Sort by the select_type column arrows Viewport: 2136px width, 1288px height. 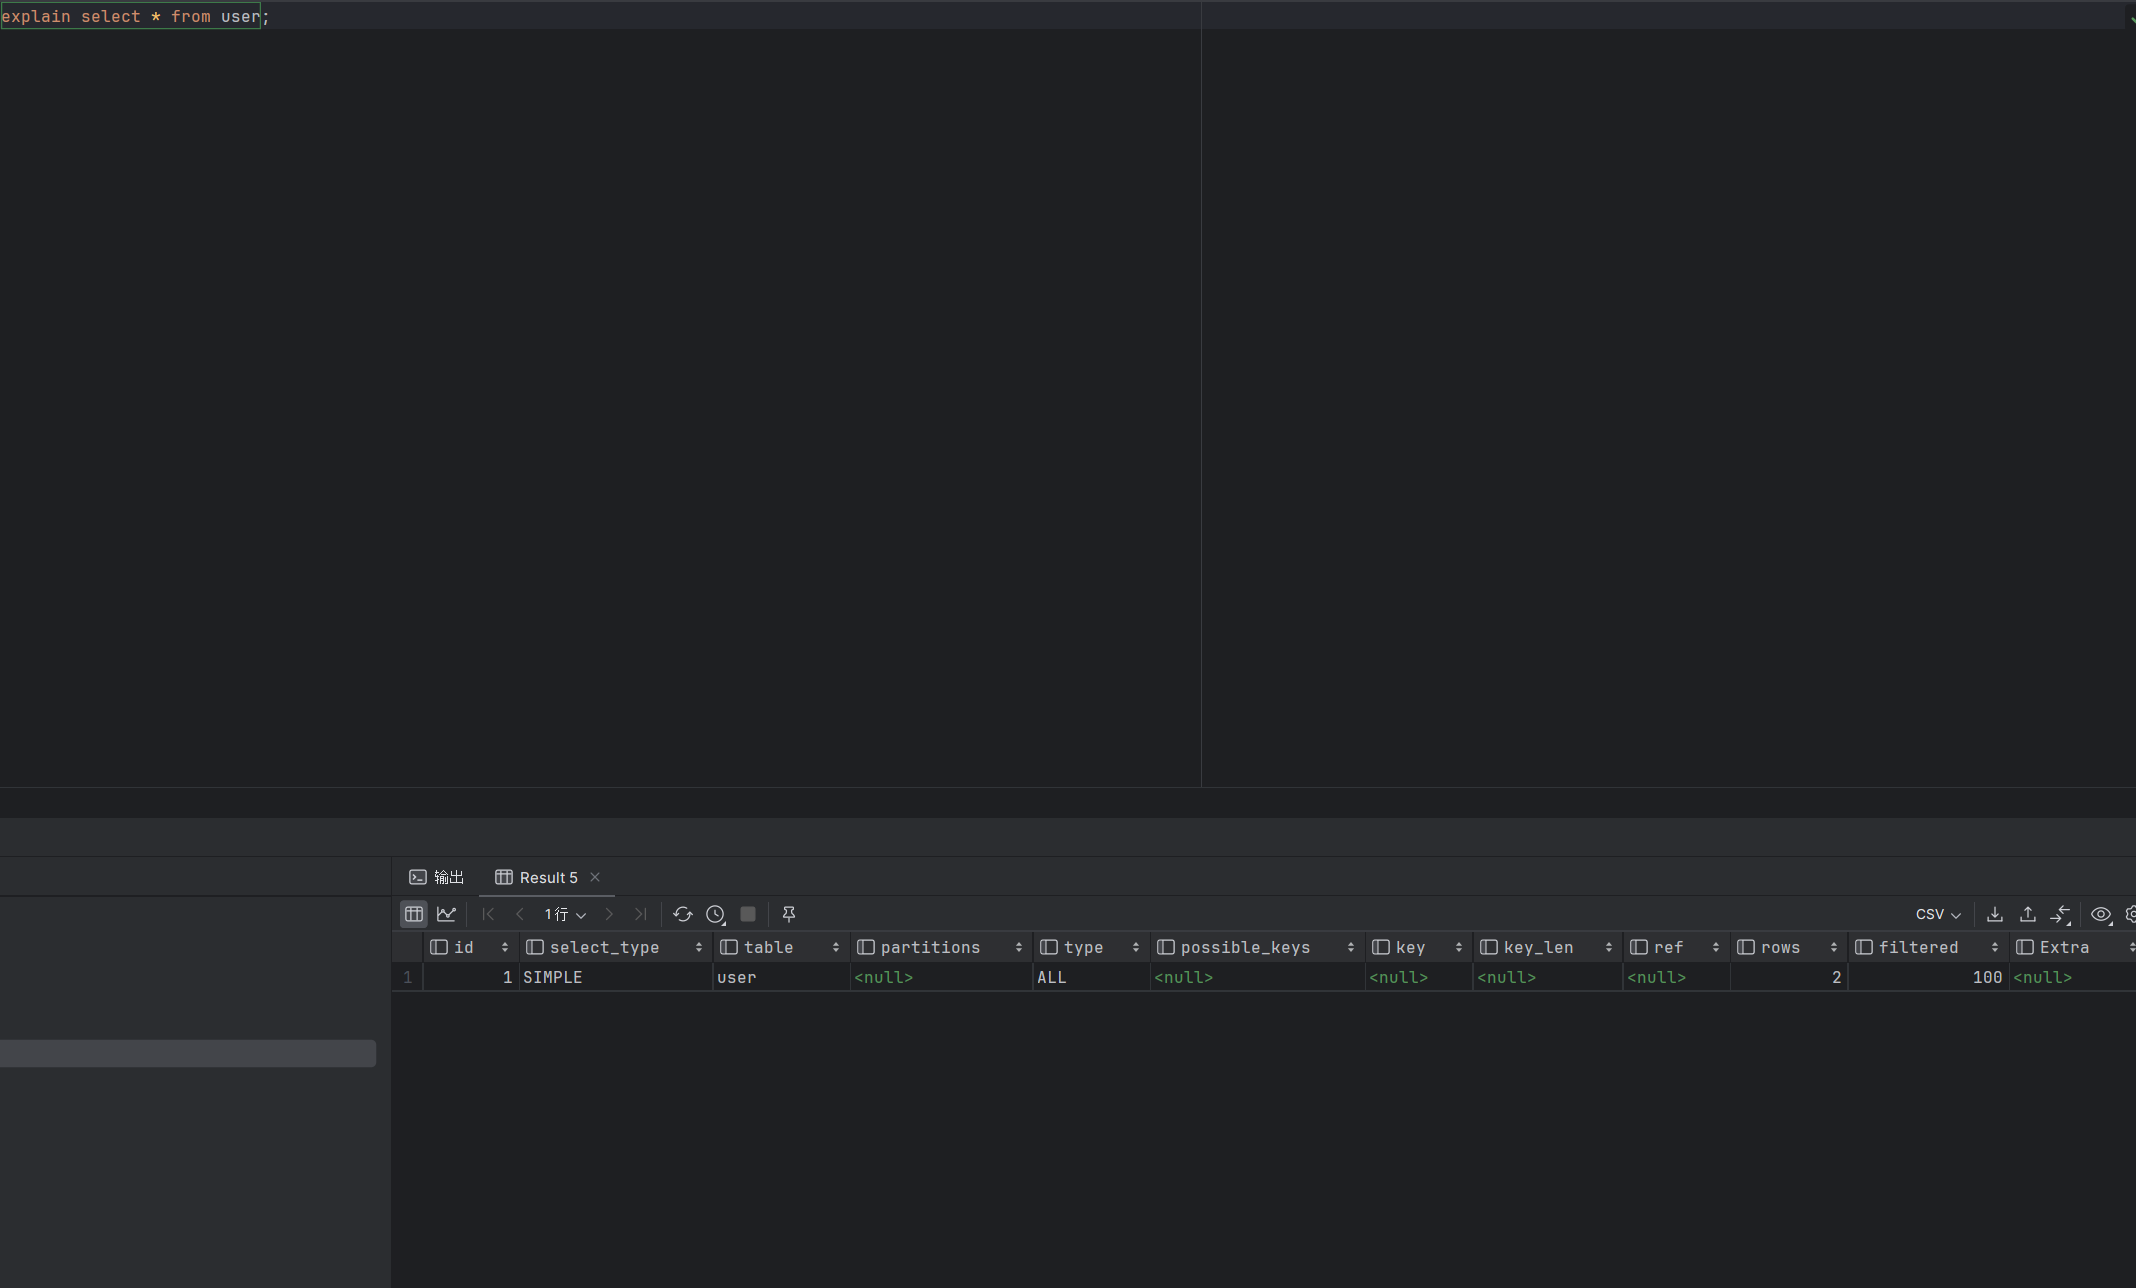tap(698, 947)
